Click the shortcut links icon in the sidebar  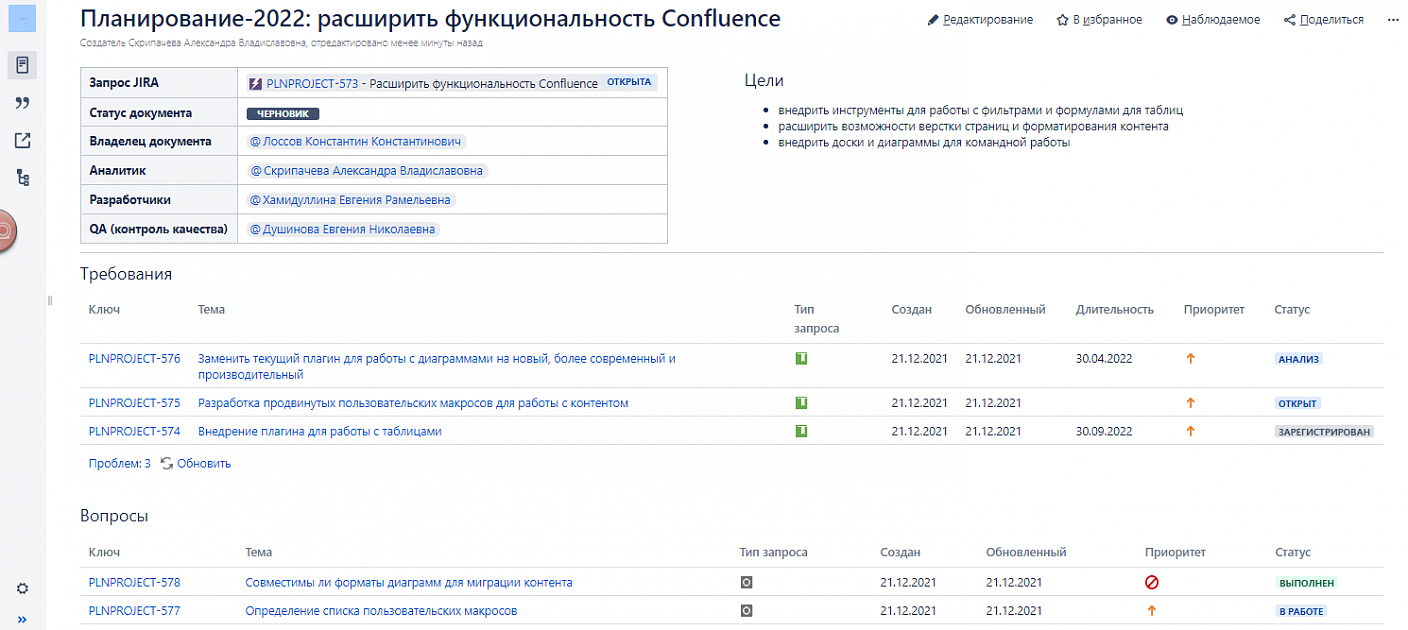tap(22, 141)
